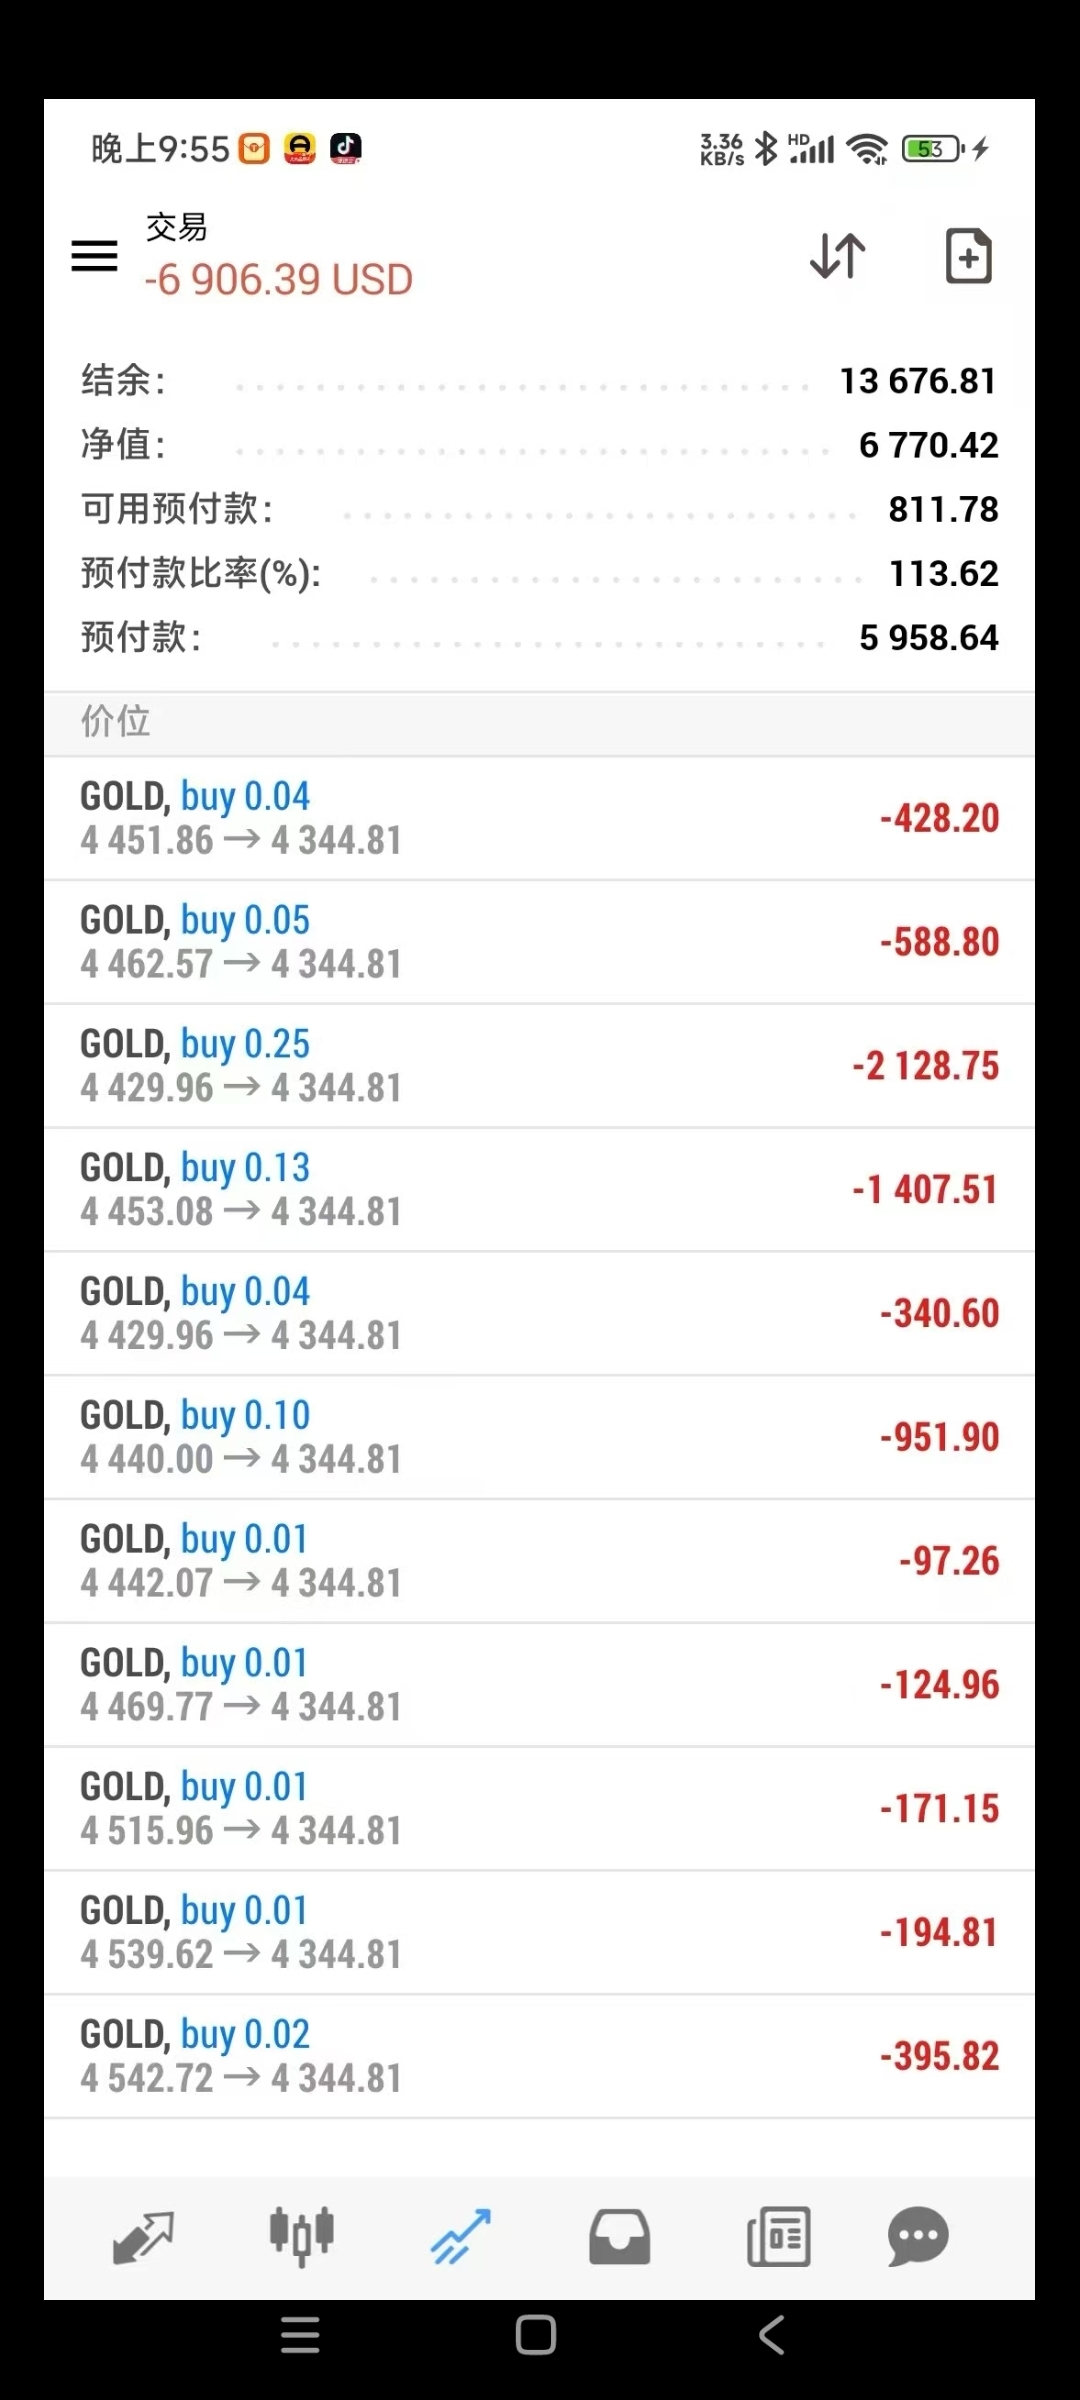Viewport: 1080px width, 2400px height.
Task: Select GOLD buy 0.05 position
Action: [x=539, y=942]
